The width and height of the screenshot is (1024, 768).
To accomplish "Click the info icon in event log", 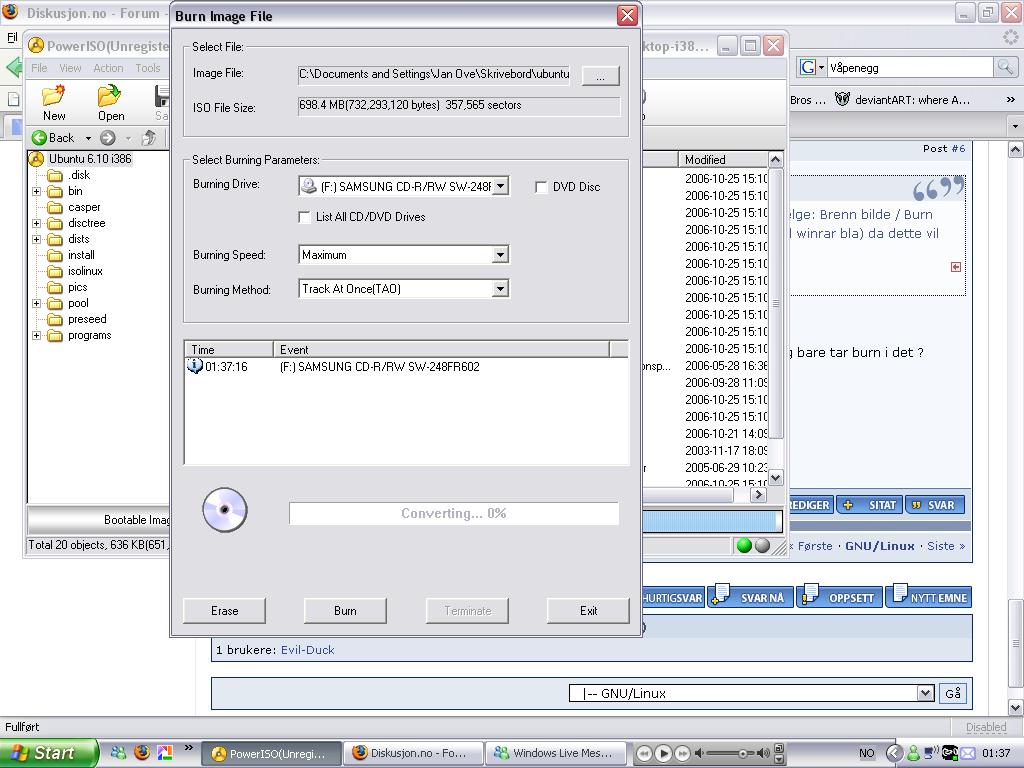I will (x=195, y=367).
